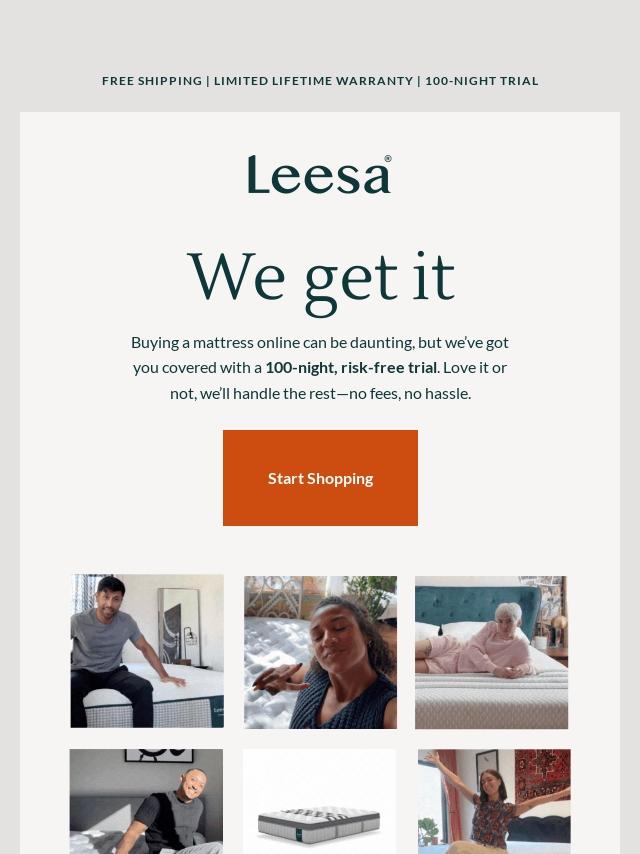The image size is (640, 854).
Task: Open photo of woman with arms raised
Action: 494,801
